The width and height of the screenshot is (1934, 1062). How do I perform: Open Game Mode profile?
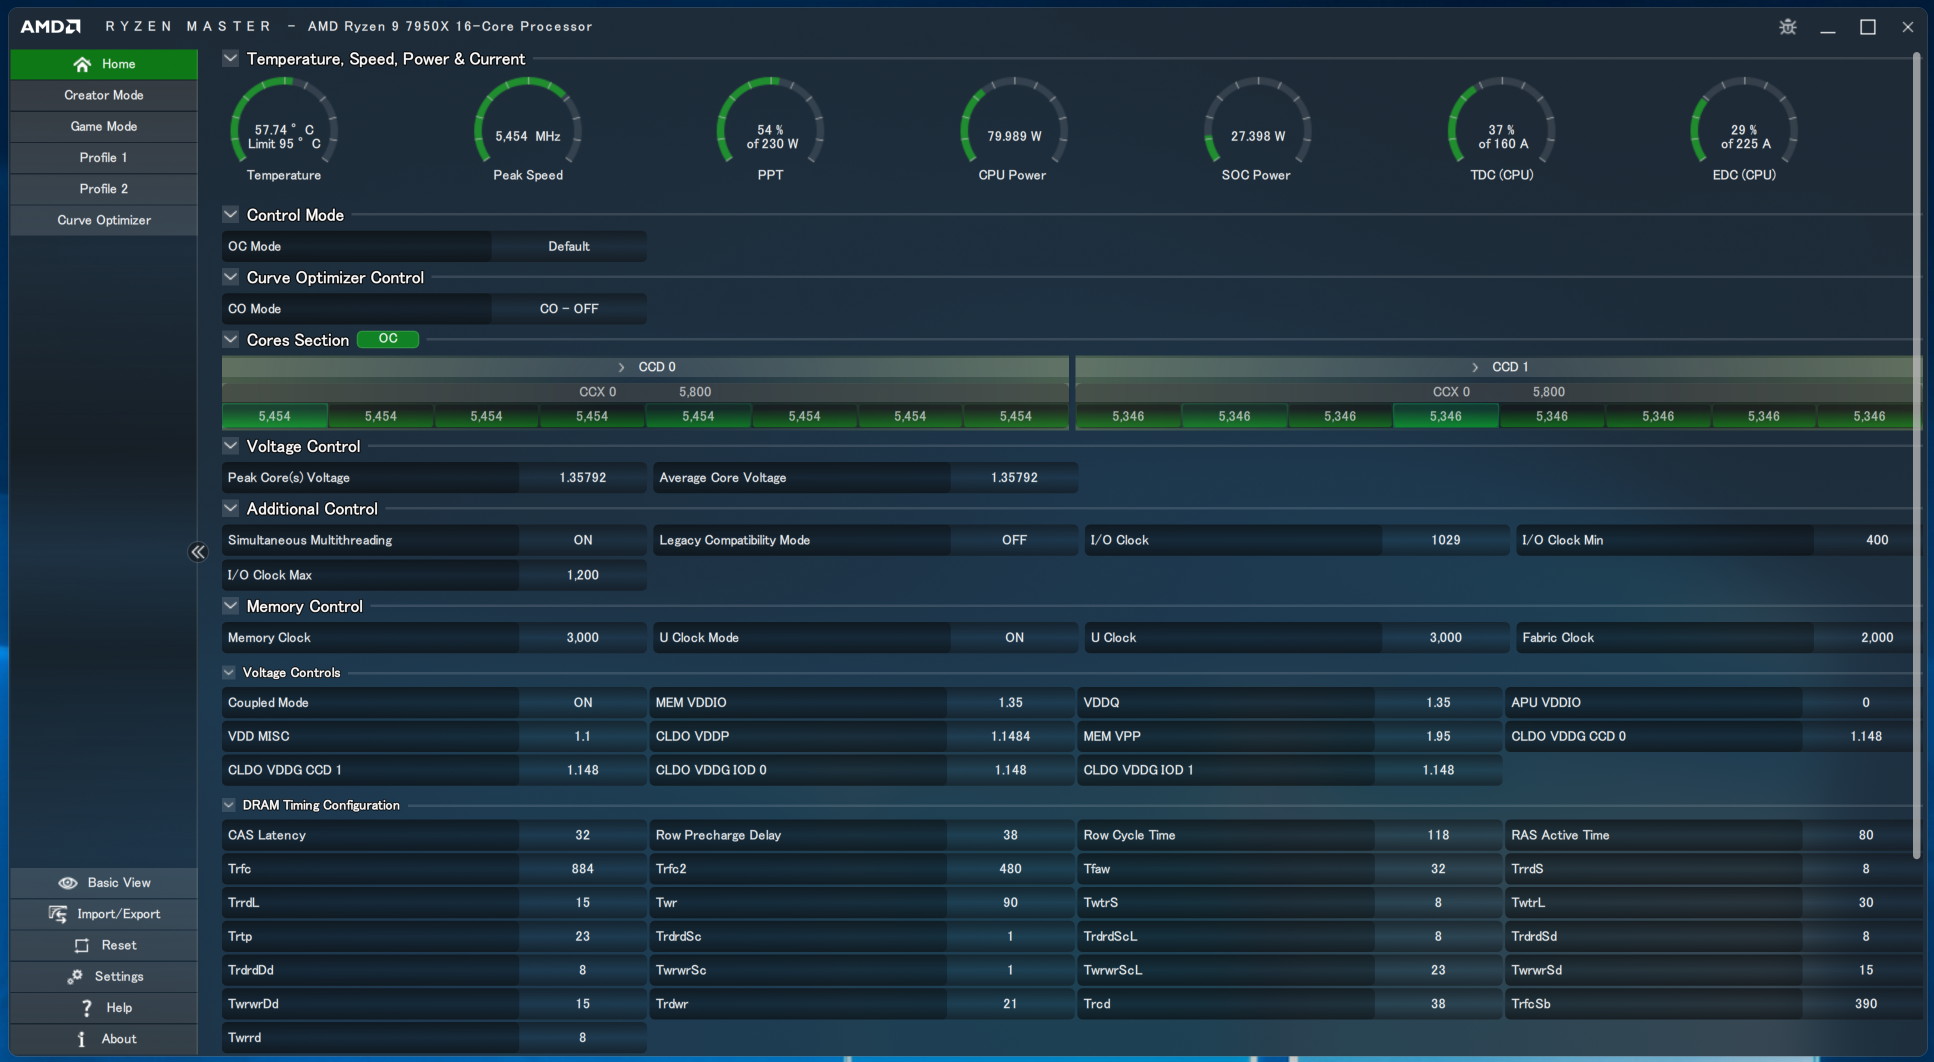pos(104,126)
